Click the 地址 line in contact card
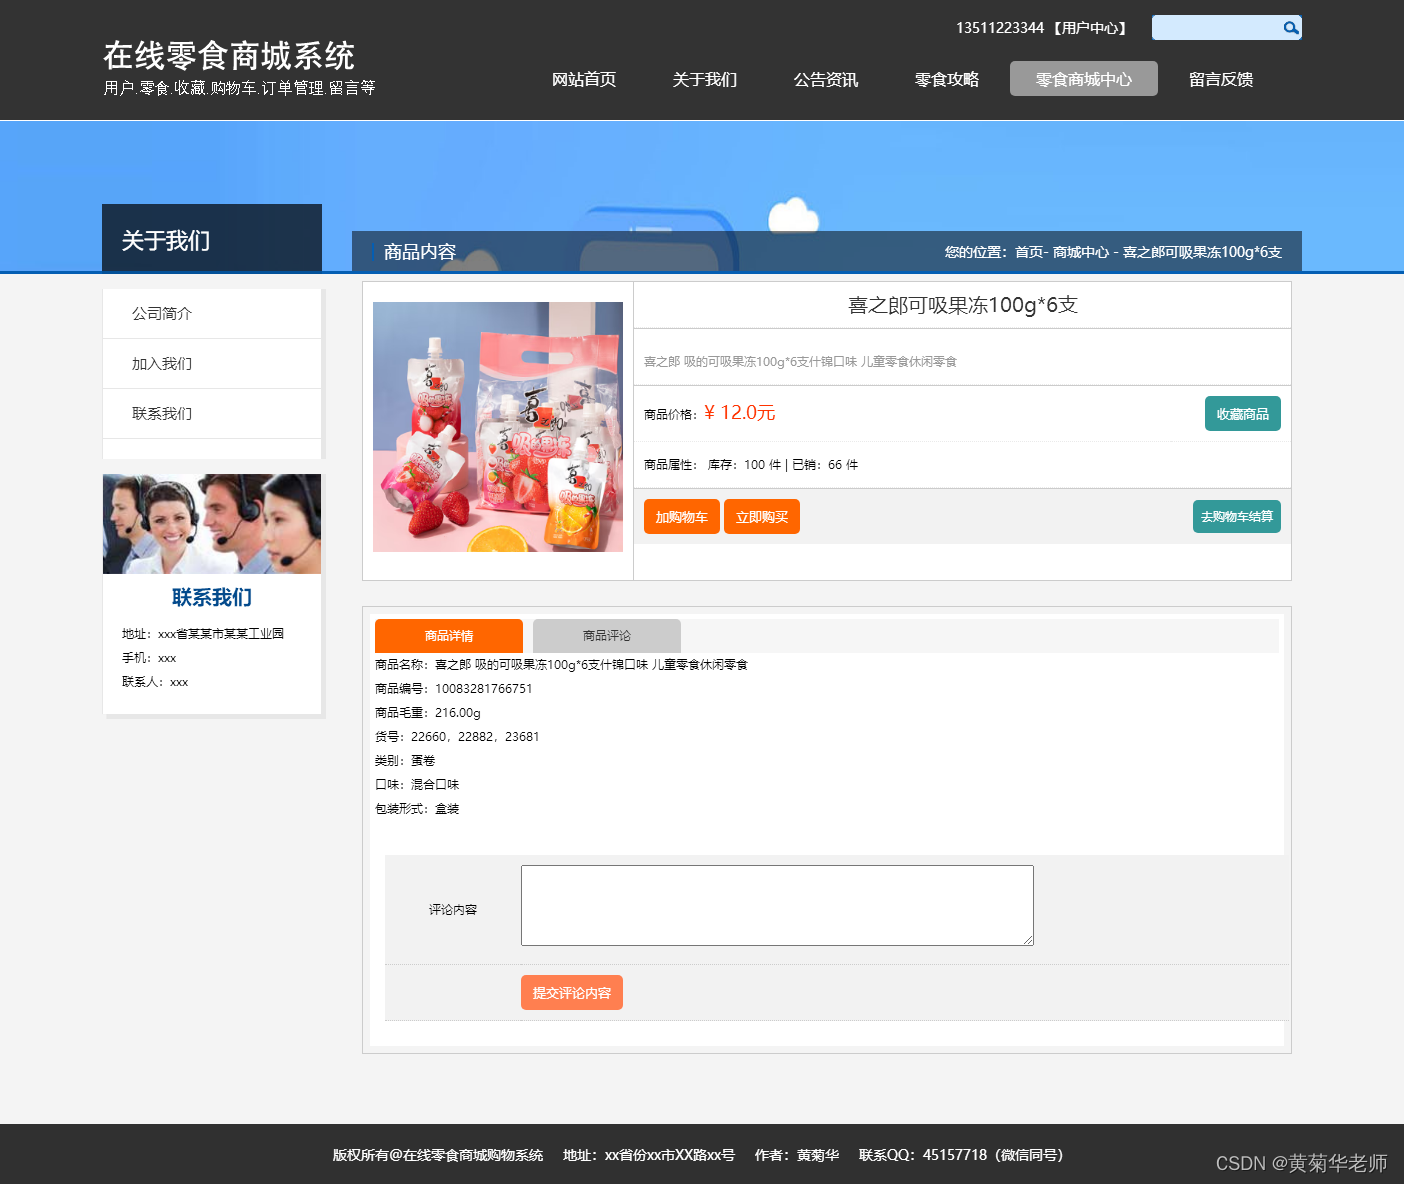This screenshot has height=1184, width=1404. [x=203, y=634]
